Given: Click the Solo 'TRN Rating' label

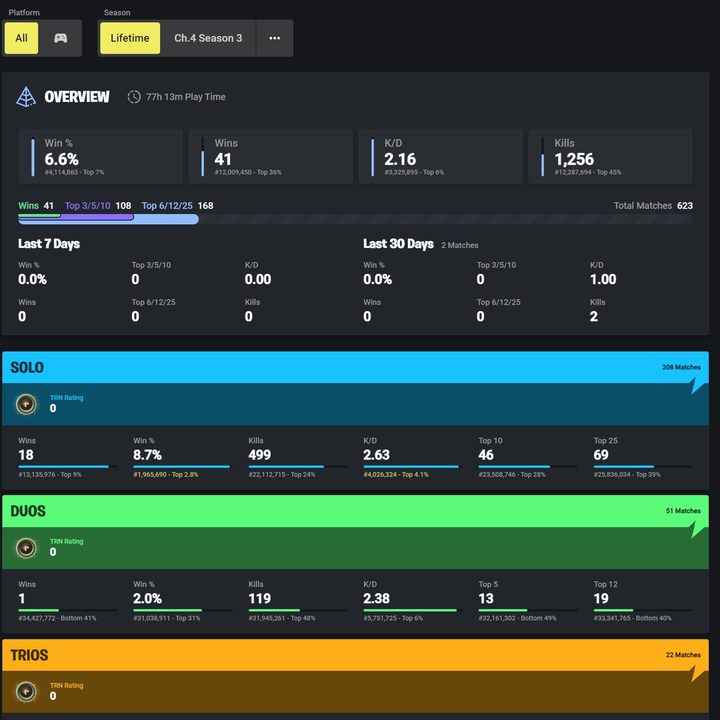Looking at the screenshot, I should point(67,398).
